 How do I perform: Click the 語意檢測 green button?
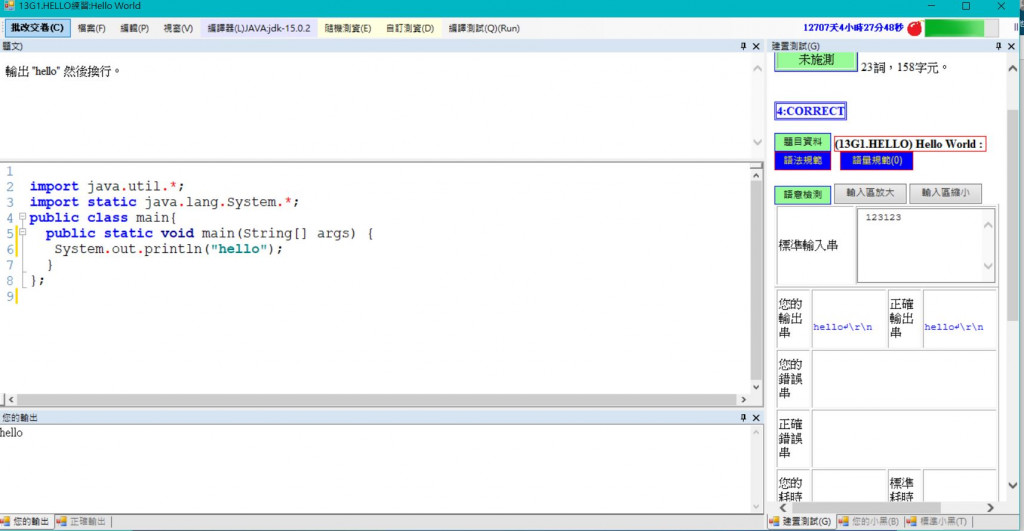[x=803, y=195]
